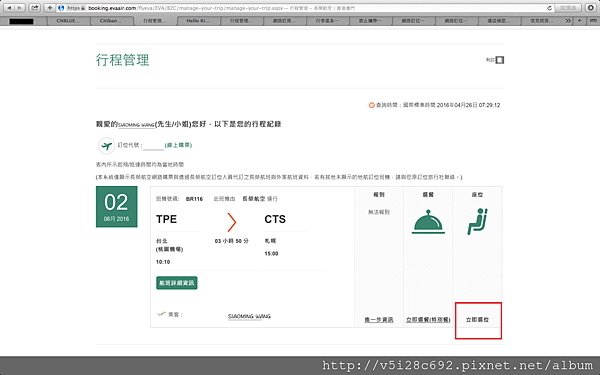Click the duration text 03 小時 50 分
The width and height of the screenshot is (600, 375).
(232, 241)
